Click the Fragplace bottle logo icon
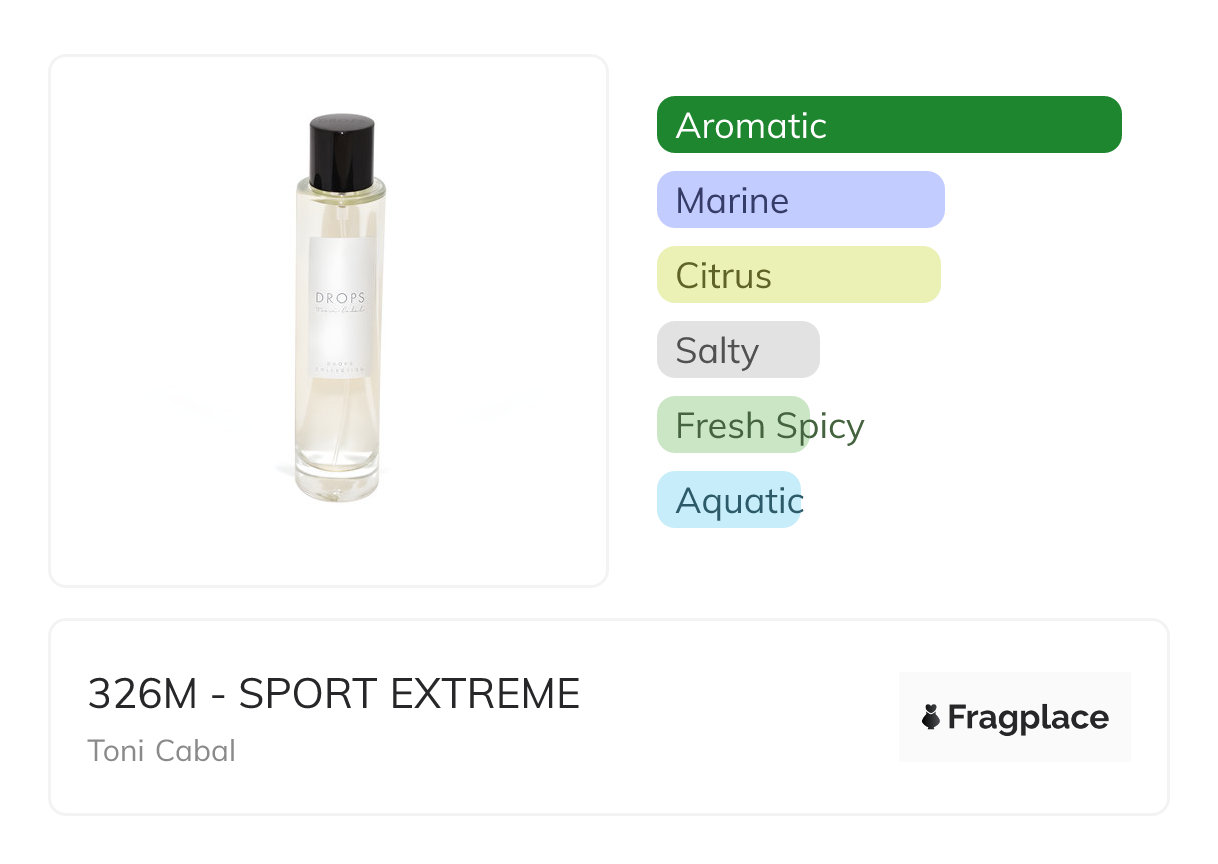Screen dimensions: 1218x864 click(x=931, y=717)
